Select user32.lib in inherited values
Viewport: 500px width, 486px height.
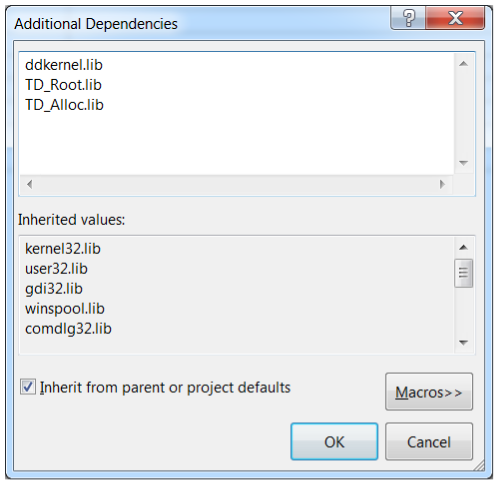(56, 269)
